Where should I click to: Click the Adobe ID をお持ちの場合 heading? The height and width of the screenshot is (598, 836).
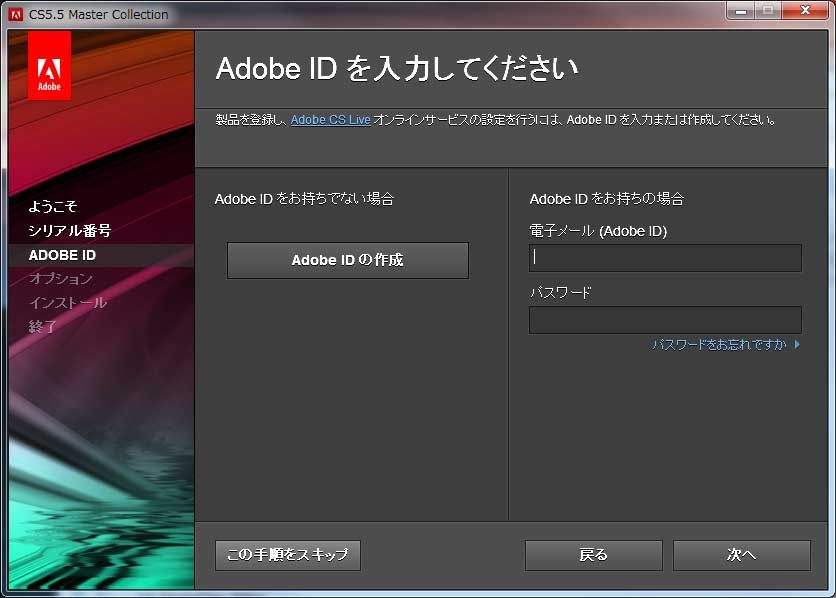tap(607, 199)
